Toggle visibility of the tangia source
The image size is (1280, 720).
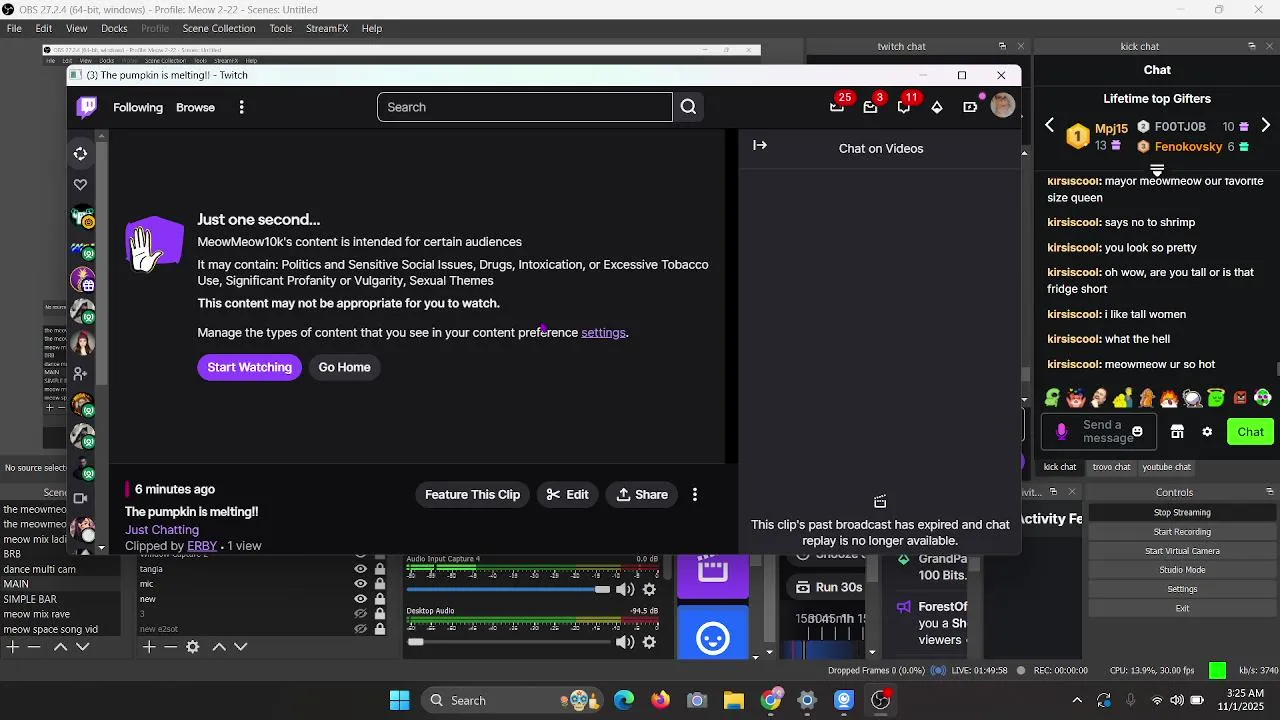(x=361, y=569)
